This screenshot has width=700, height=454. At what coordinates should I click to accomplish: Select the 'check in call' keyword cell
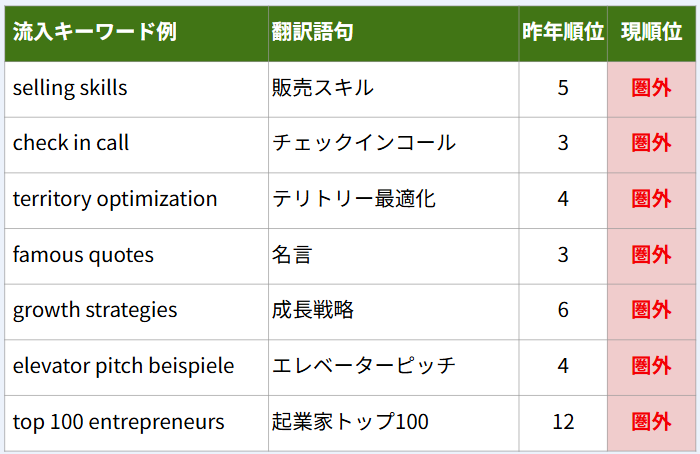pyautogui.click(x=71, y=143)
